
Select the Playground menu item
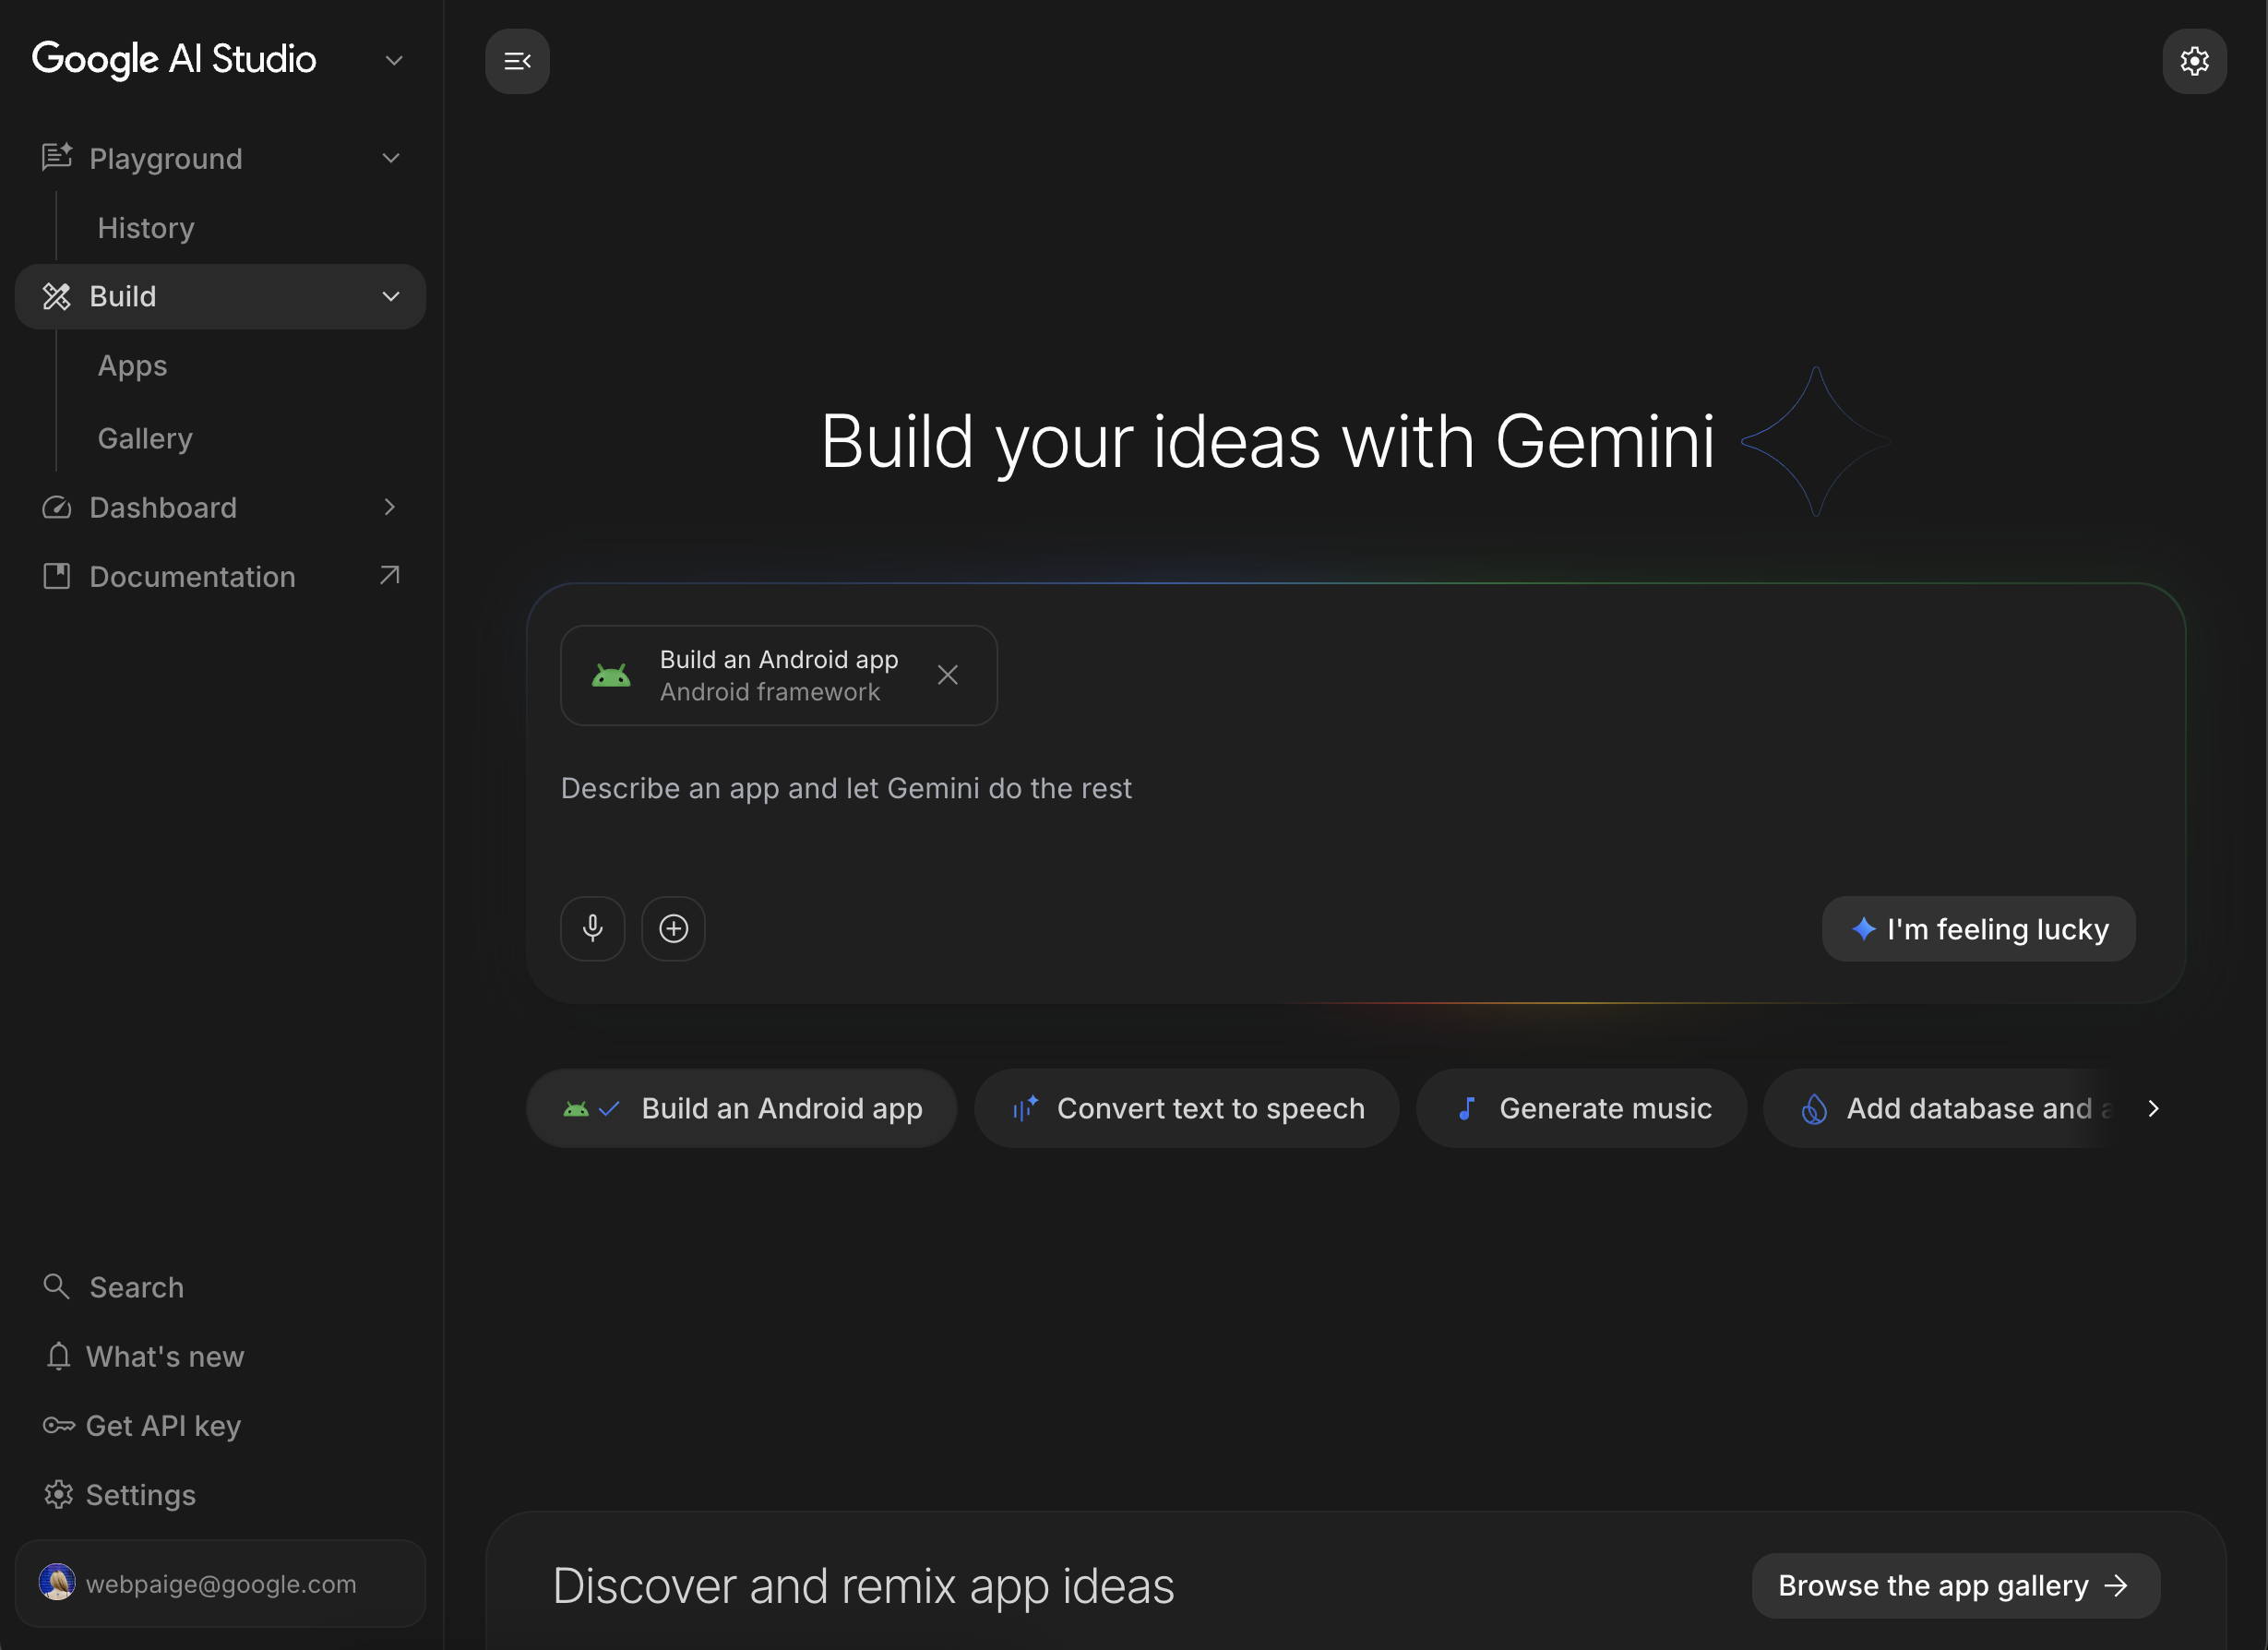pos(220,158)
